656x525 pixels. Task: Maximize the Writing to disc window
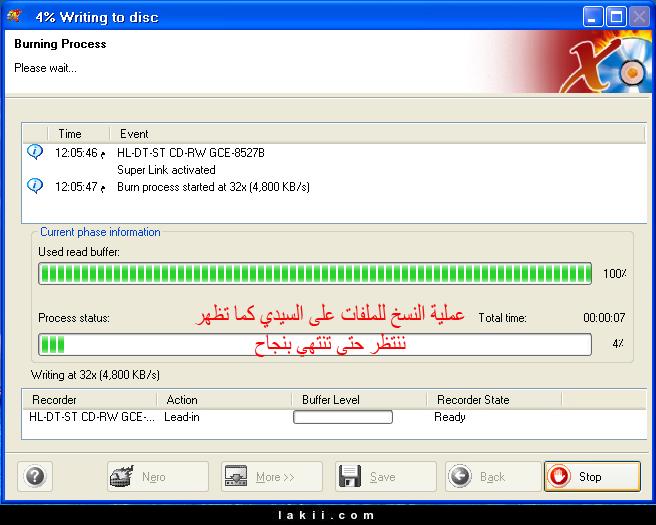[616, 17]
